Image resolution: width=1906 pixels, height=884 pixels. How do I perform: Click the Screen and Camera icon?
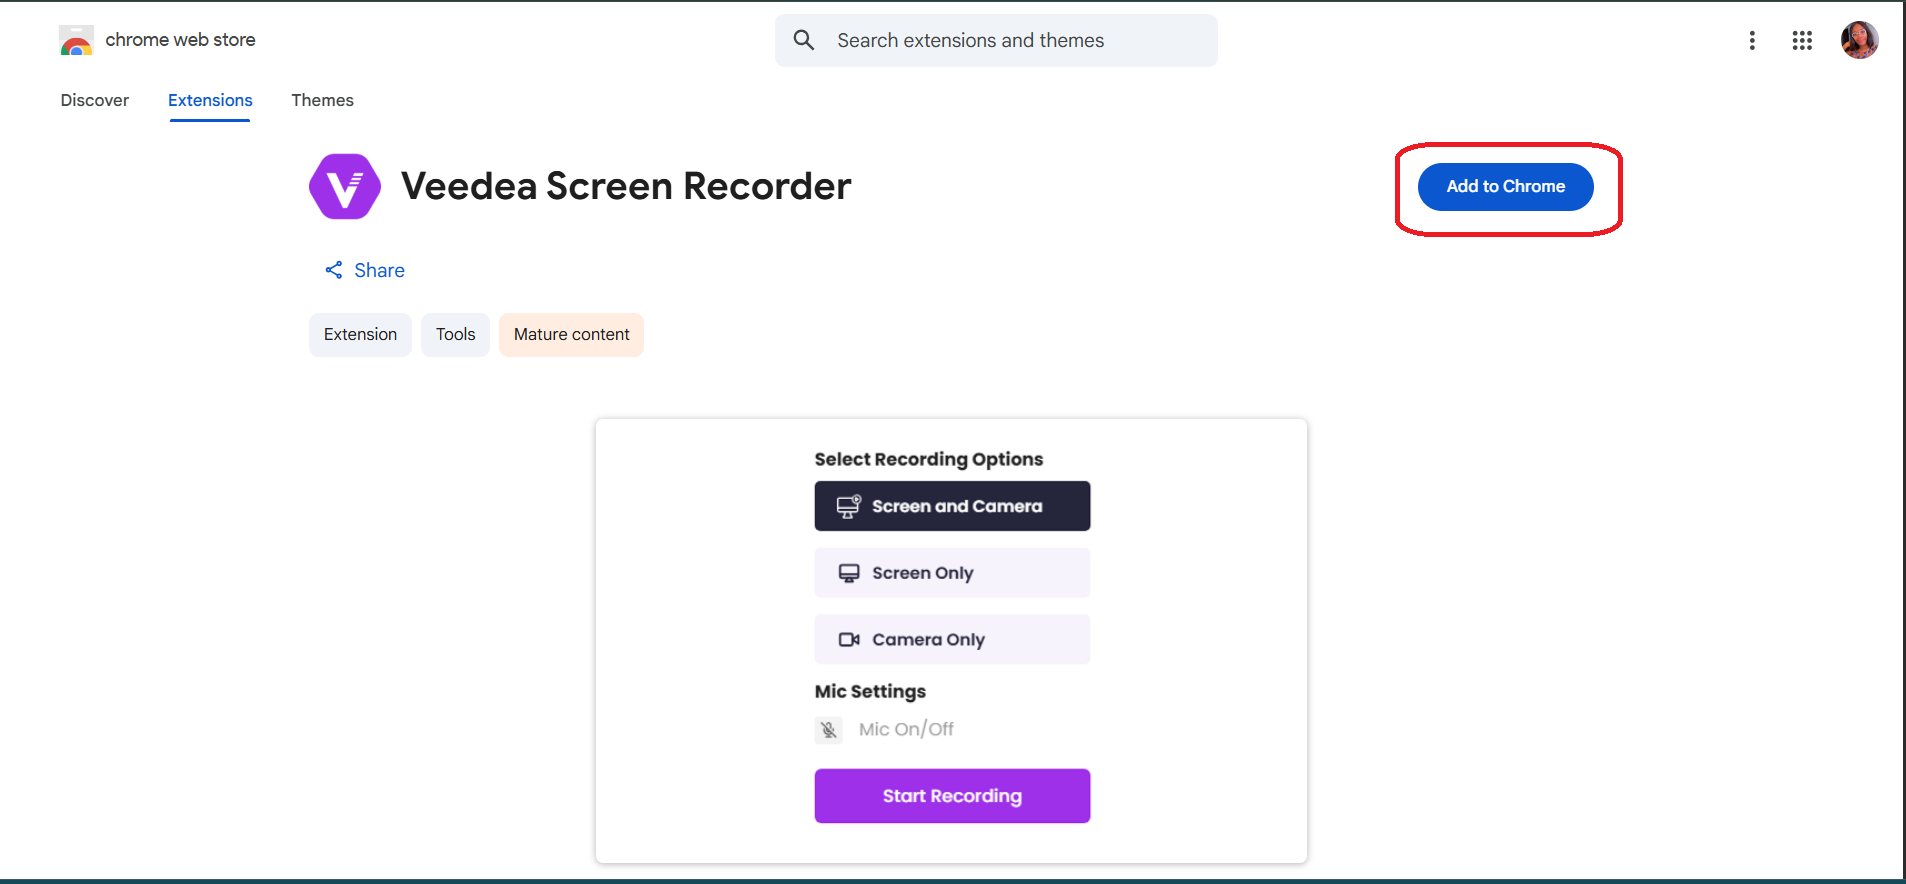click(848, 506)
